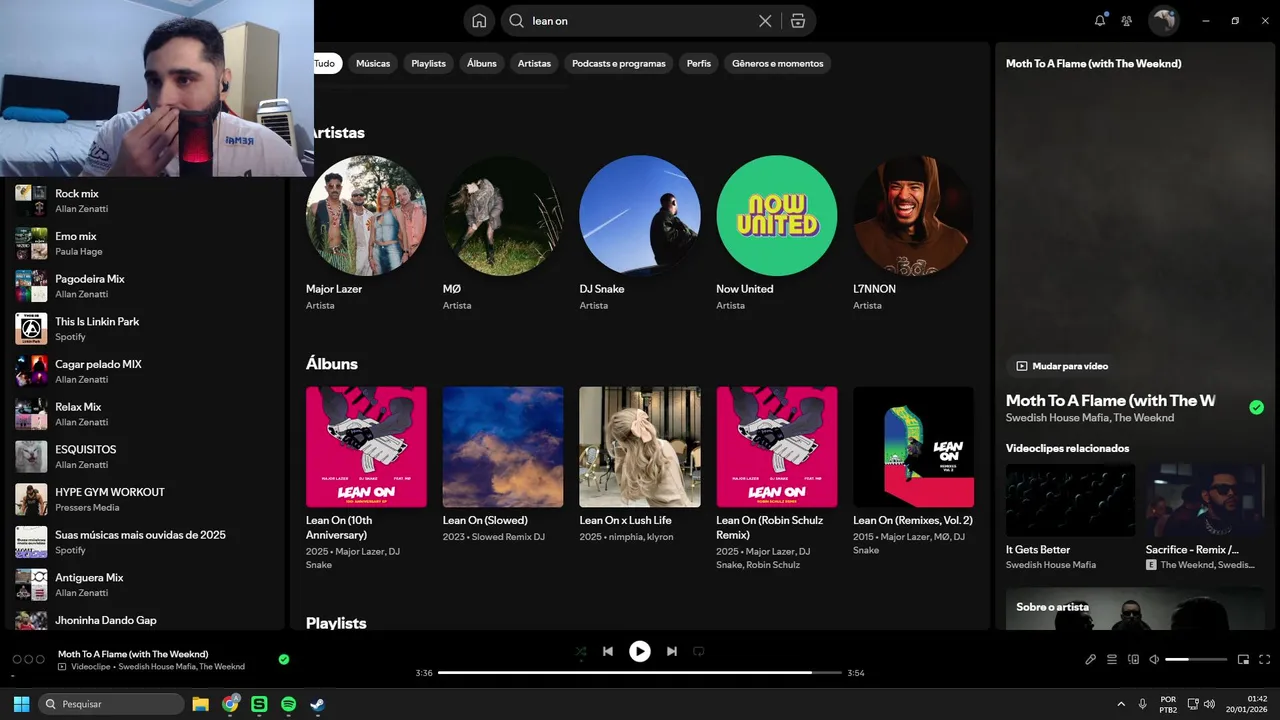1280x720 pixels.
Task: Click the Mudar para vídeo button
Action: tap(1062, 366)
